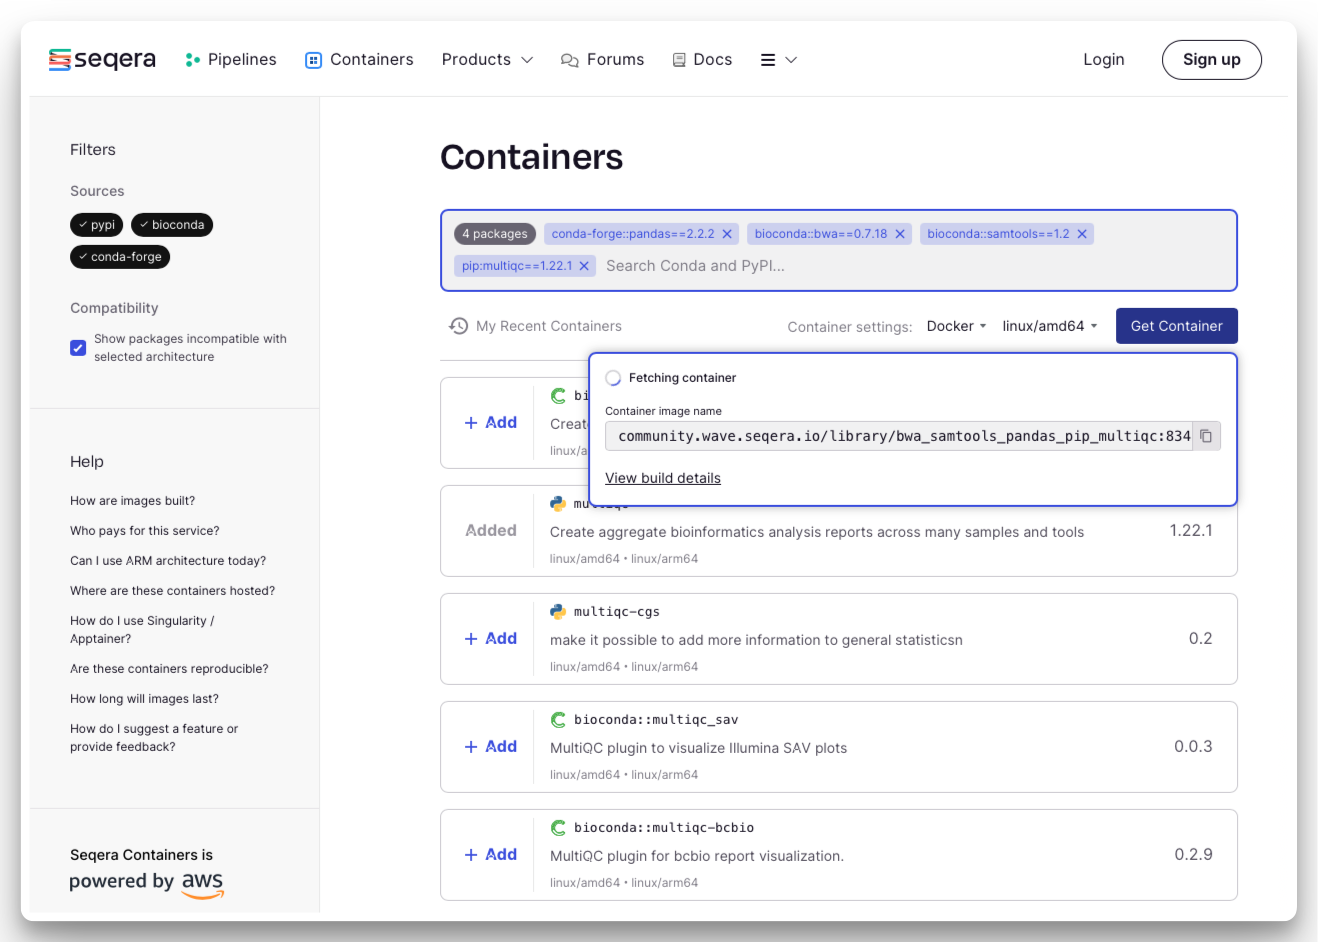Viewport: 1318px width, 942px height.
Task: Expand the Products menu
Action: pos(487,60)
